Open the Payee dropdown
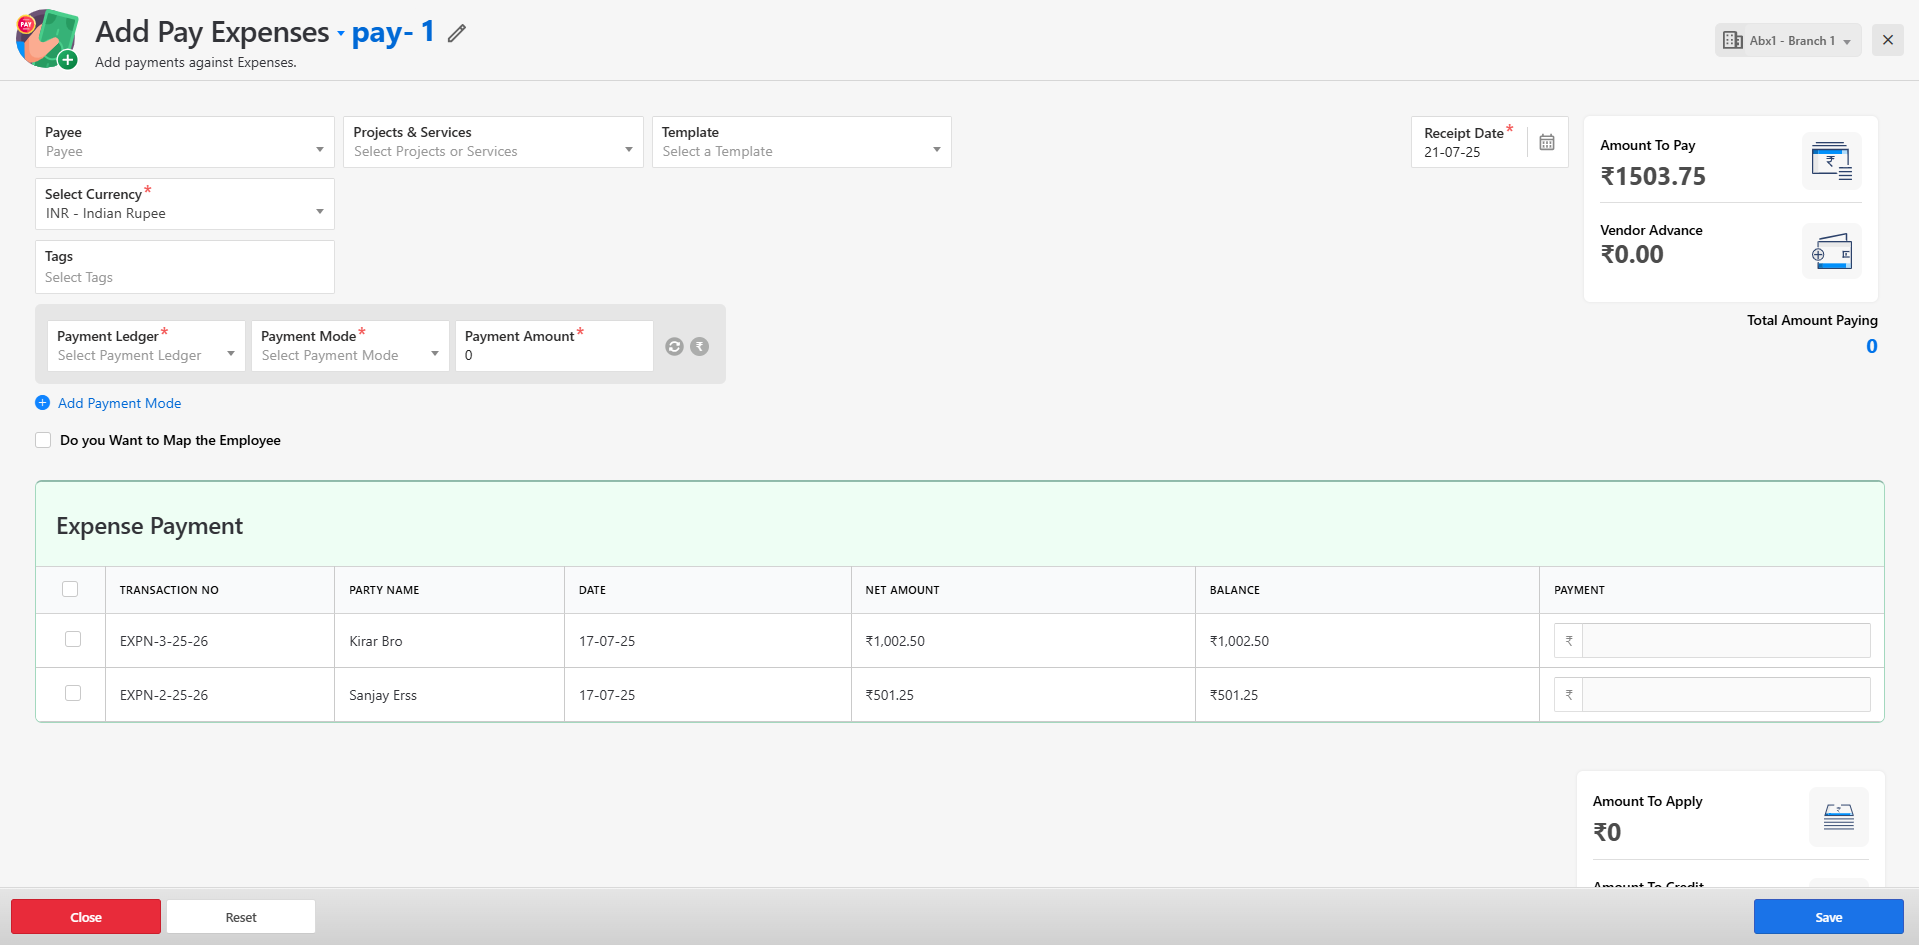Viewport: 1919px width, 945px height. (184, 142)
